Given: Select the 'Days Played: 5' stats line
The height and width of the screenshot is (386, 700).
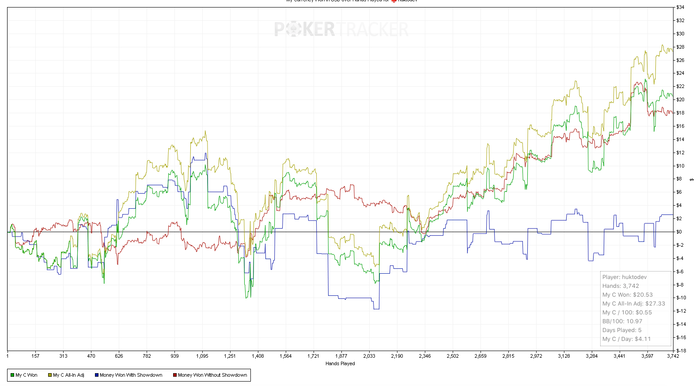Looking at the screenshot, I should (622, 330).
